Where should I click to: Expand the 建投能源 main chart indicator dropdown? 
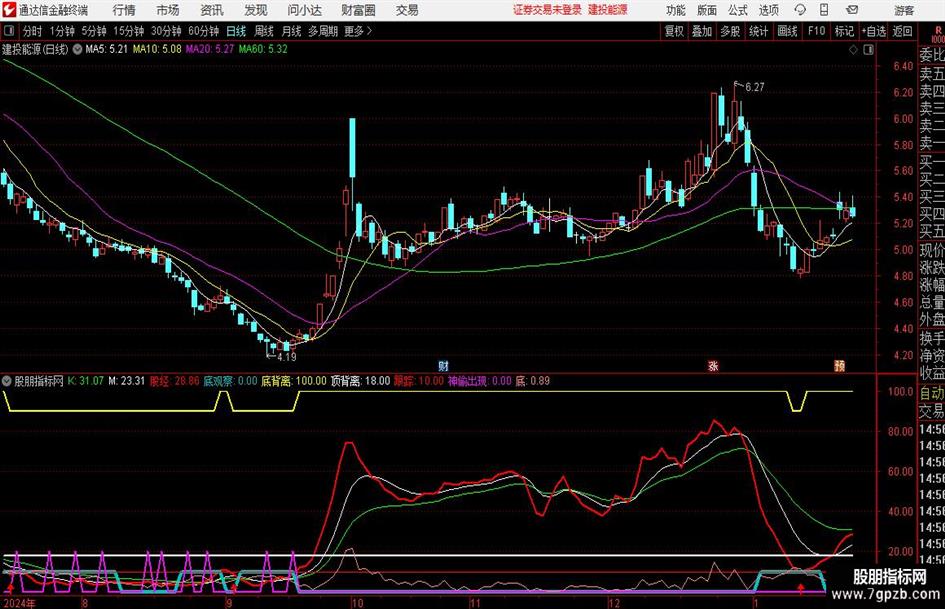click(x=77, y=49)
